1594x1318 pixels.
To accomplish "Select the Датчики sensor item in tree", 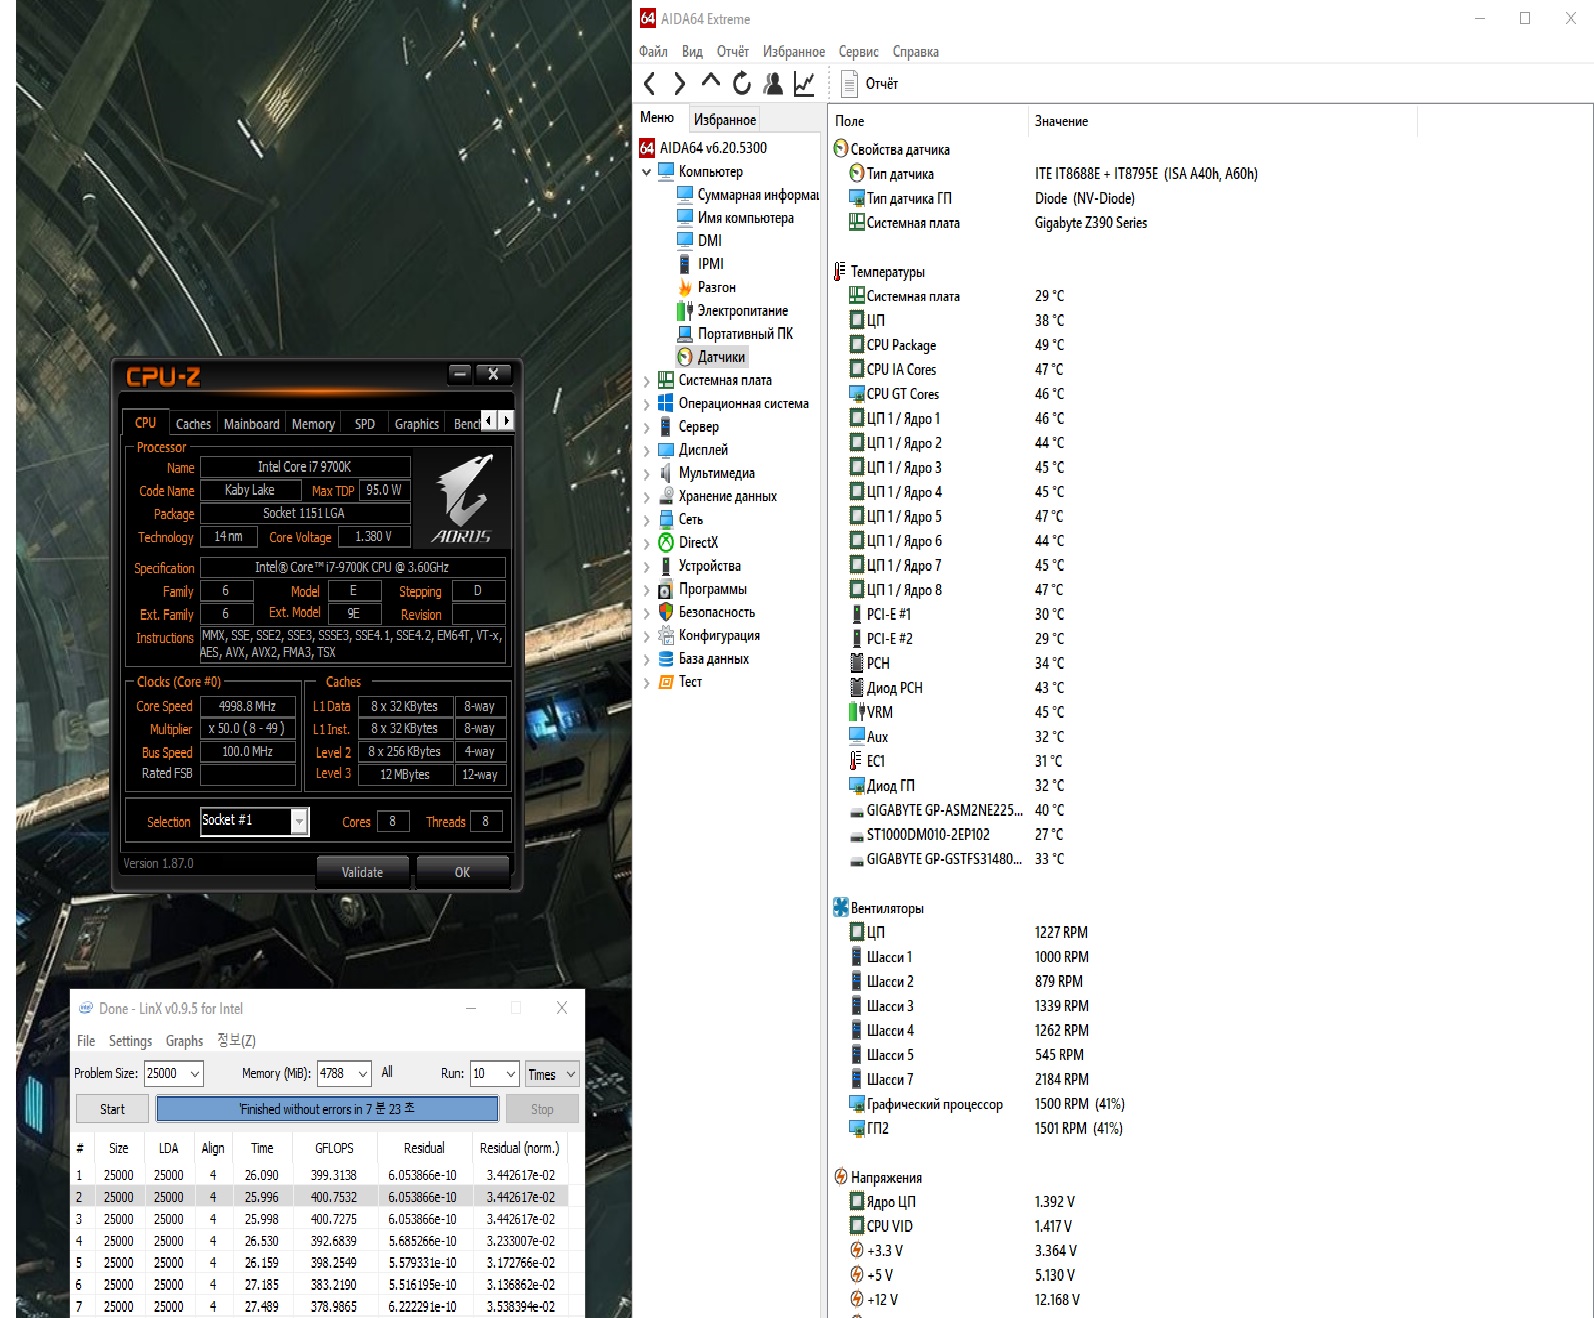I will tap(711, 357).
